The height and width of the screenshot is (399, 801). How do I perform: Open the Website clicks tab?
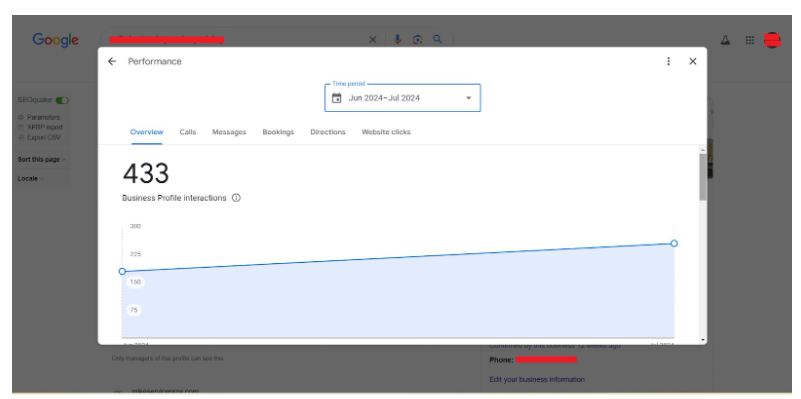click(x=386, y=132)
